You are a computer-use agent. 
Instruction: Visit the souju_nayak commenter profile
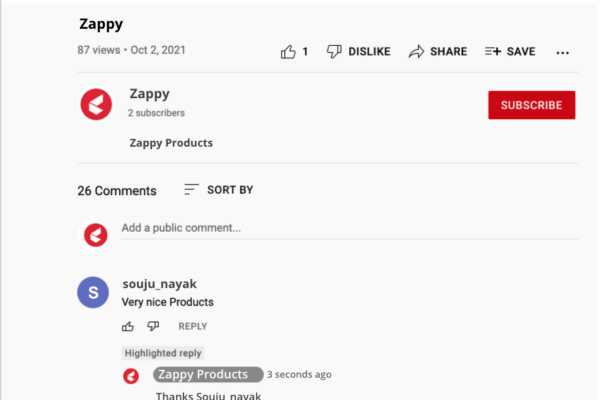159,284
